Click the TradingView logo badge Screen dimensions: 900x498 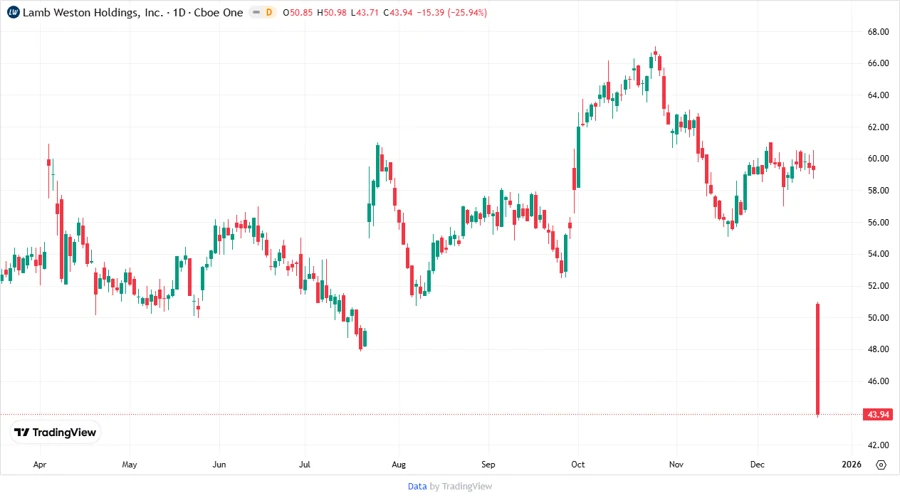[x=56, y=433]
